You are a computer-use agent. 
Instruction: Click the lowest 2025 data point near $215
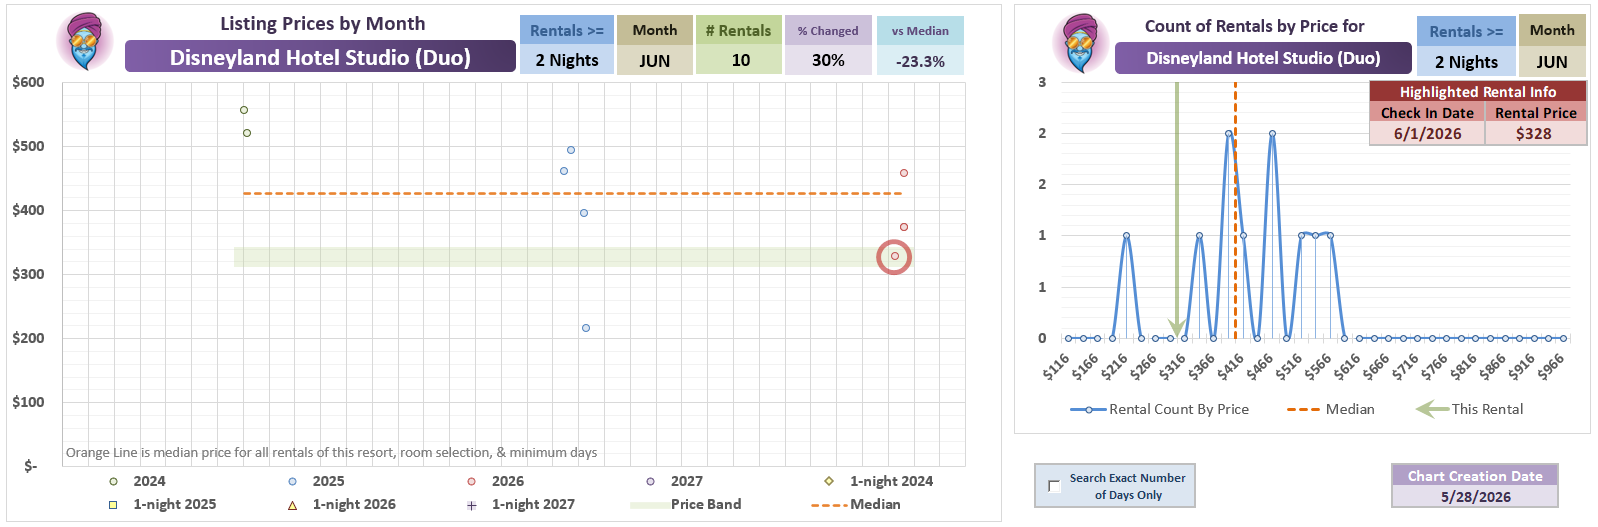point(586,328)
